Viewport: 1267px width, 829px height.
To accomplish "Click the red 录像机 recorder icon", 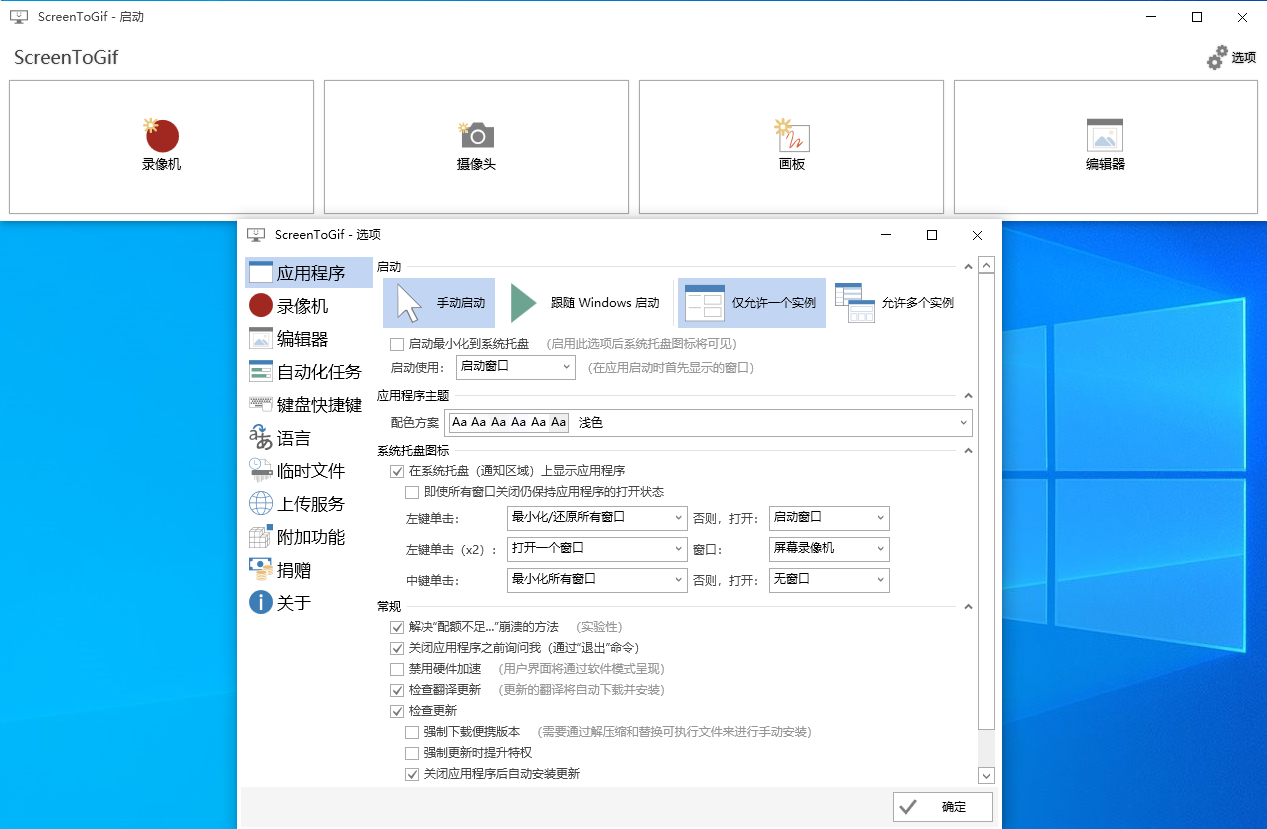I will coord(161,136).
